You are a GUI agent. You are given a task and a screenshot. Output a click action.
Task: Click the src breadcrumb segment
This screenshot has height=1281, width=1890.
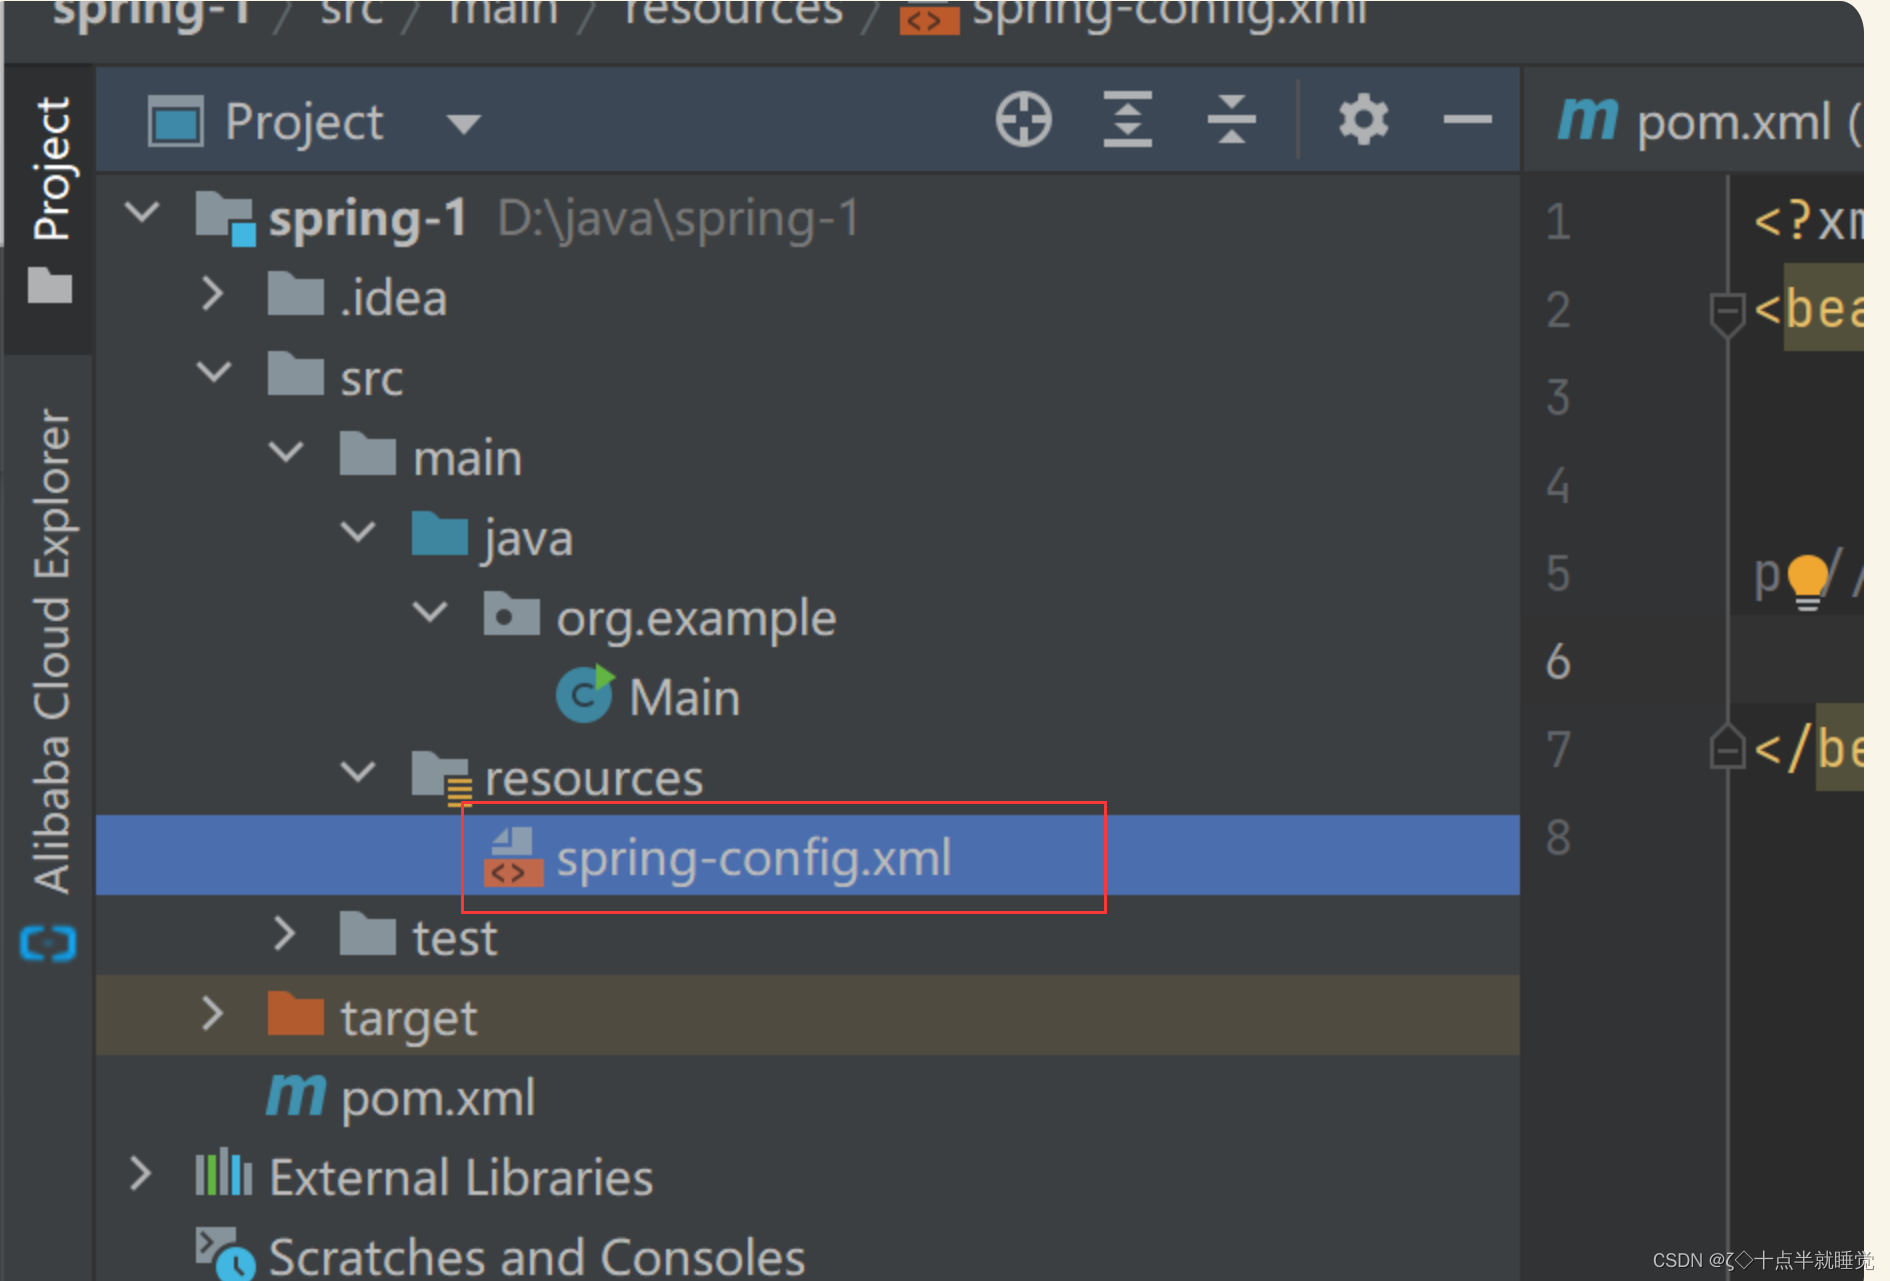click(352, 14)
